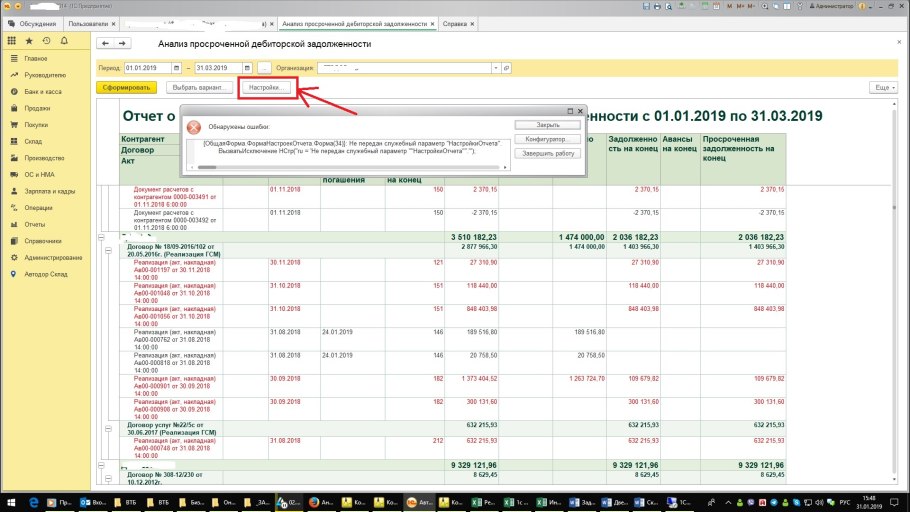Open the History clock icon

click(x=45, y=41)
